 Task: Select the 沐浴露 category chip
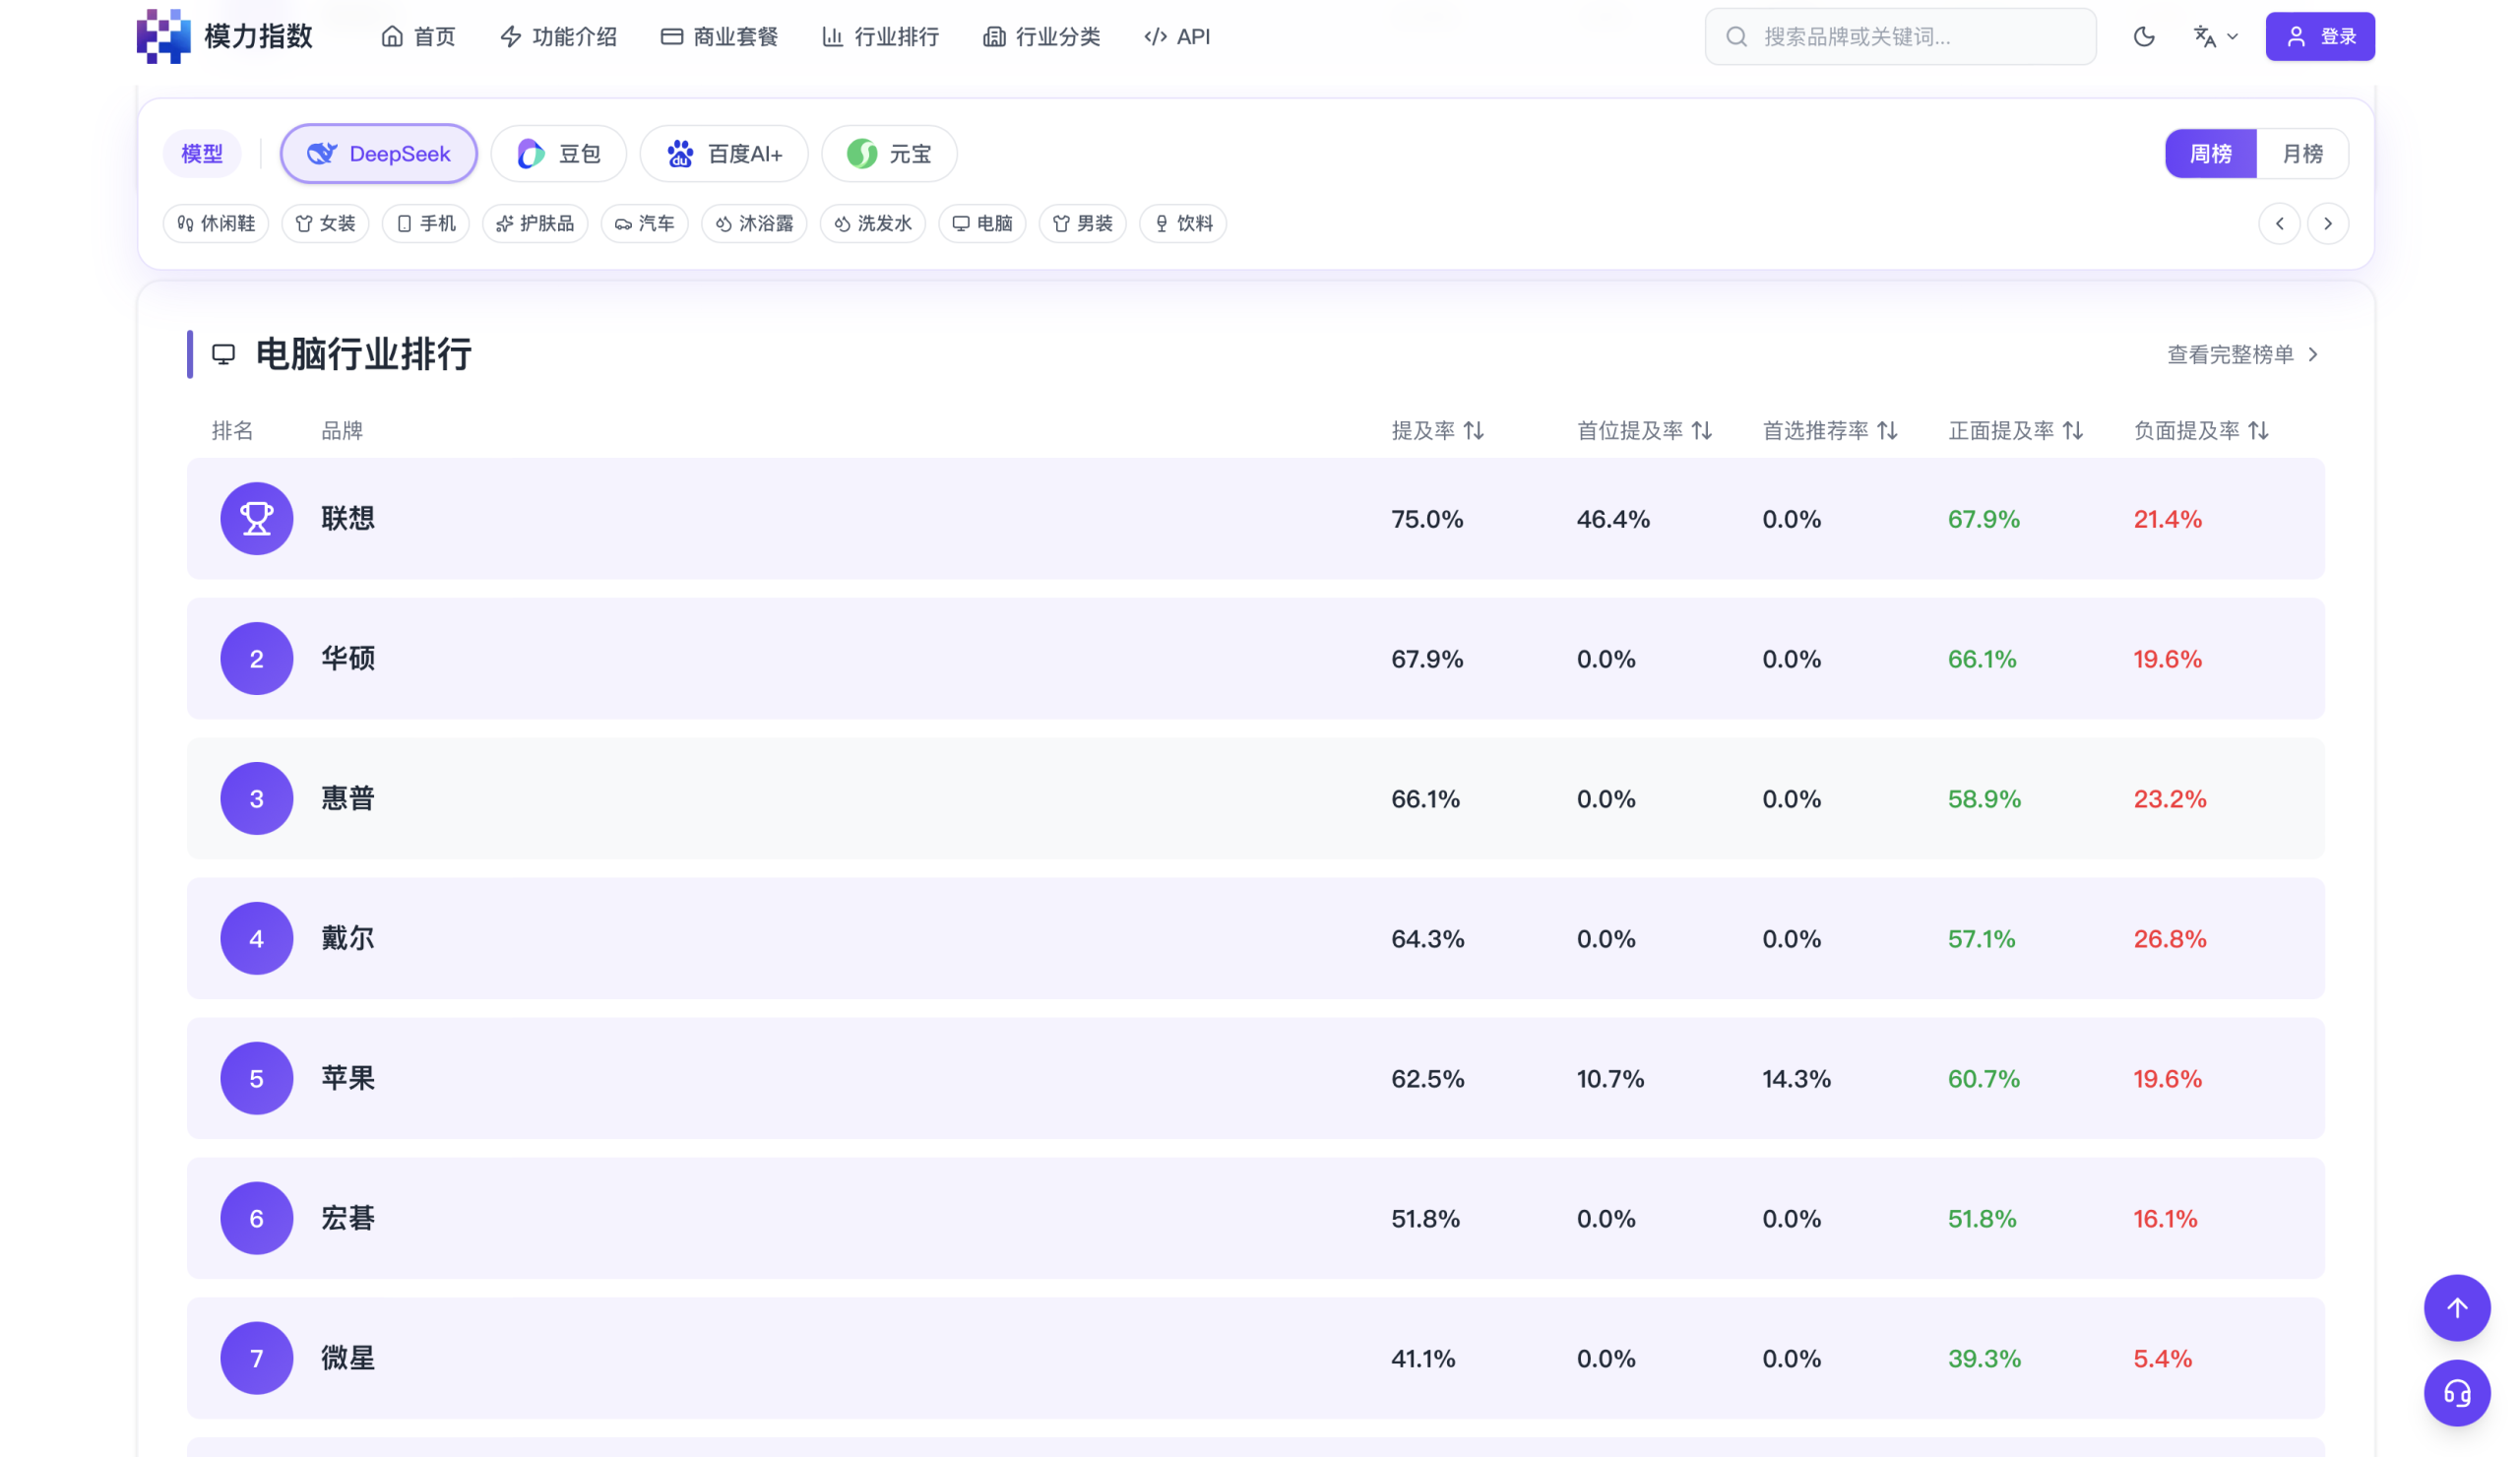coord(754,223)
